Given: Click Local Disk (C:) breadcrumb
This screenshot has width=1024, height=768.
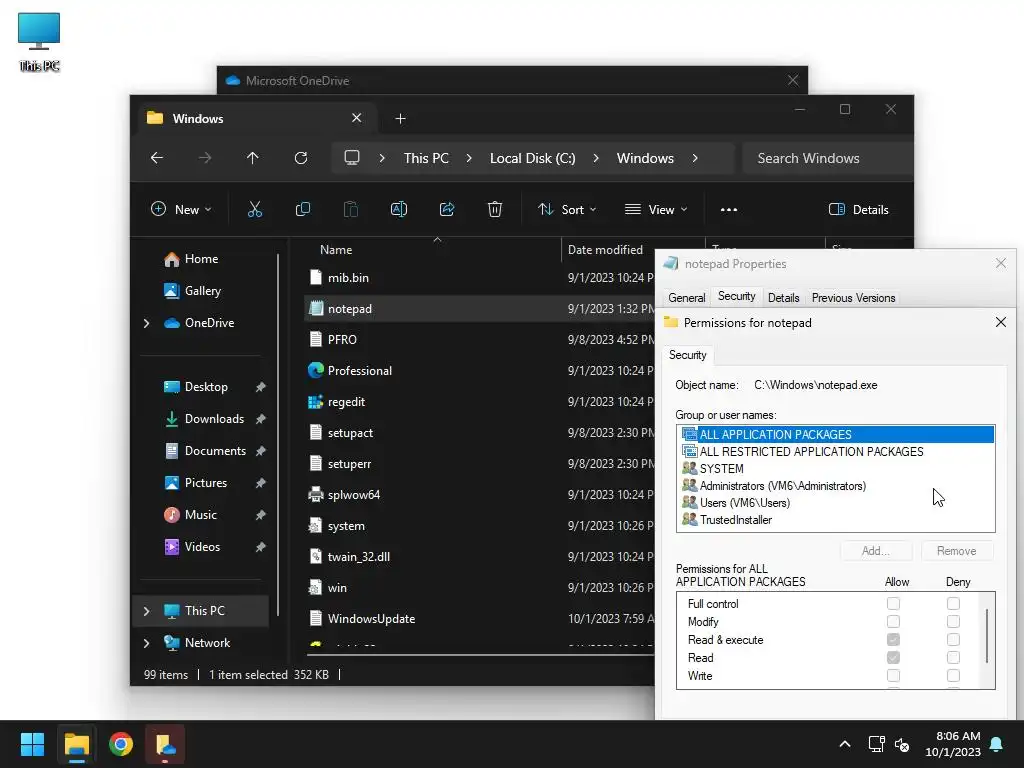Looking at the screenshot, I should pyautogui.click(x=532, y=158).
